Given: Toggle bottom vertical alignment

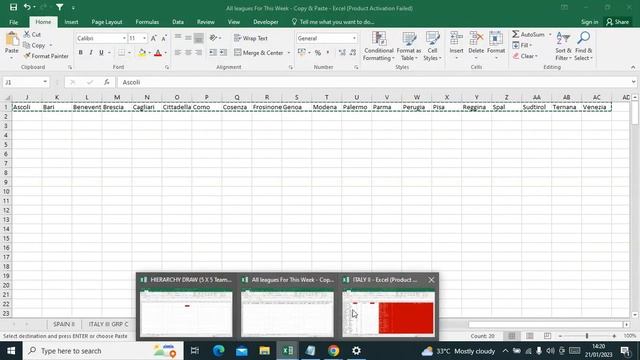Looking at the screenshot, I should click(198, 38).
